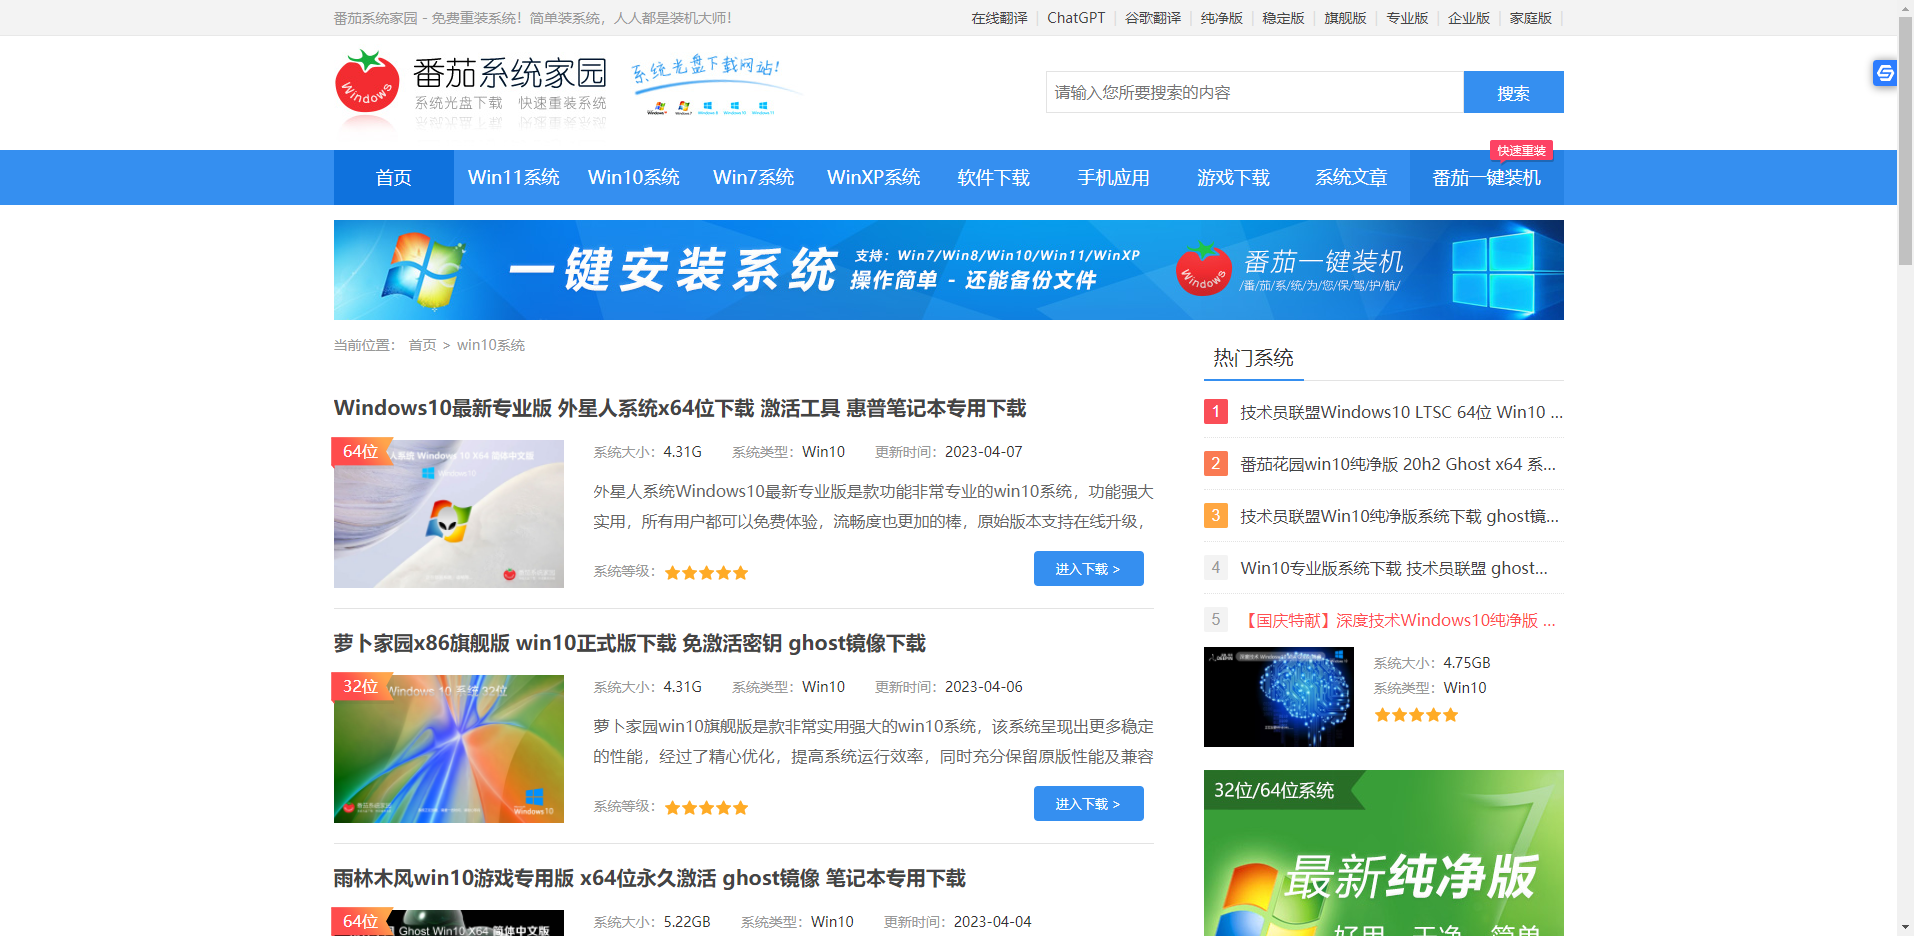The width and height of the screenshot is (1914, 936).
Task: Select the 游戏下载 menu item
Action: pos(1232,177)
